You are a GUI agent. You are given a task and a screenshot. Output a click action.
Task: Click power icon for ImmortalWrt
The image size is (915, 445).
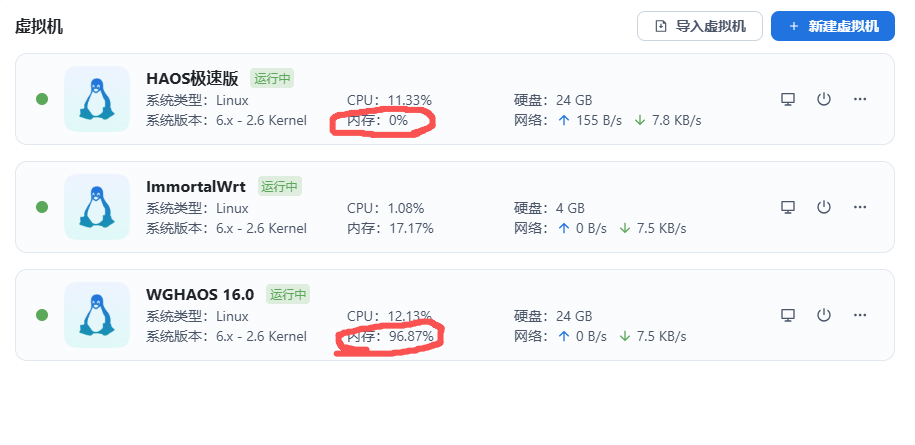[x=824, y=207]
